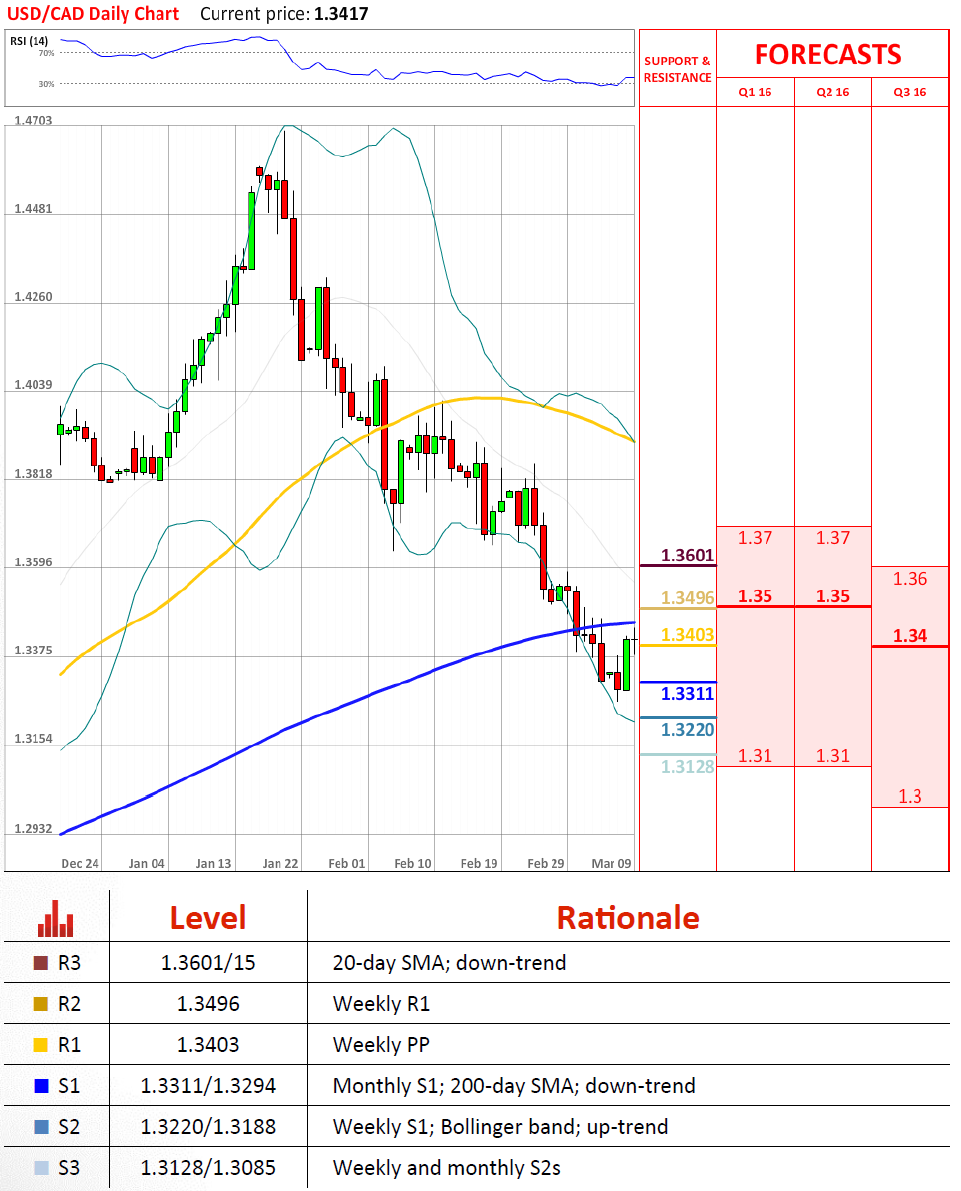Click the current price value 1.3417

pos(341,14)
